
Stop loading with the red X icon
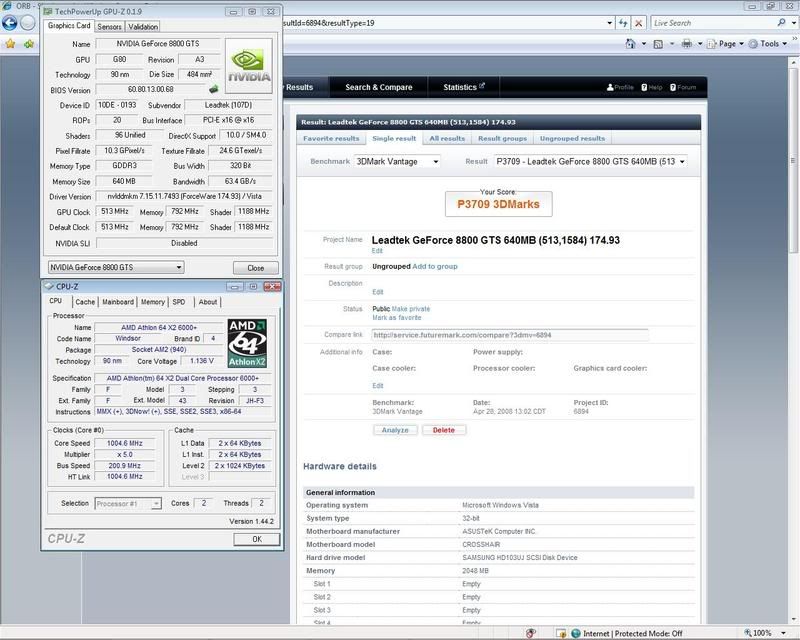tap(638, 23)
